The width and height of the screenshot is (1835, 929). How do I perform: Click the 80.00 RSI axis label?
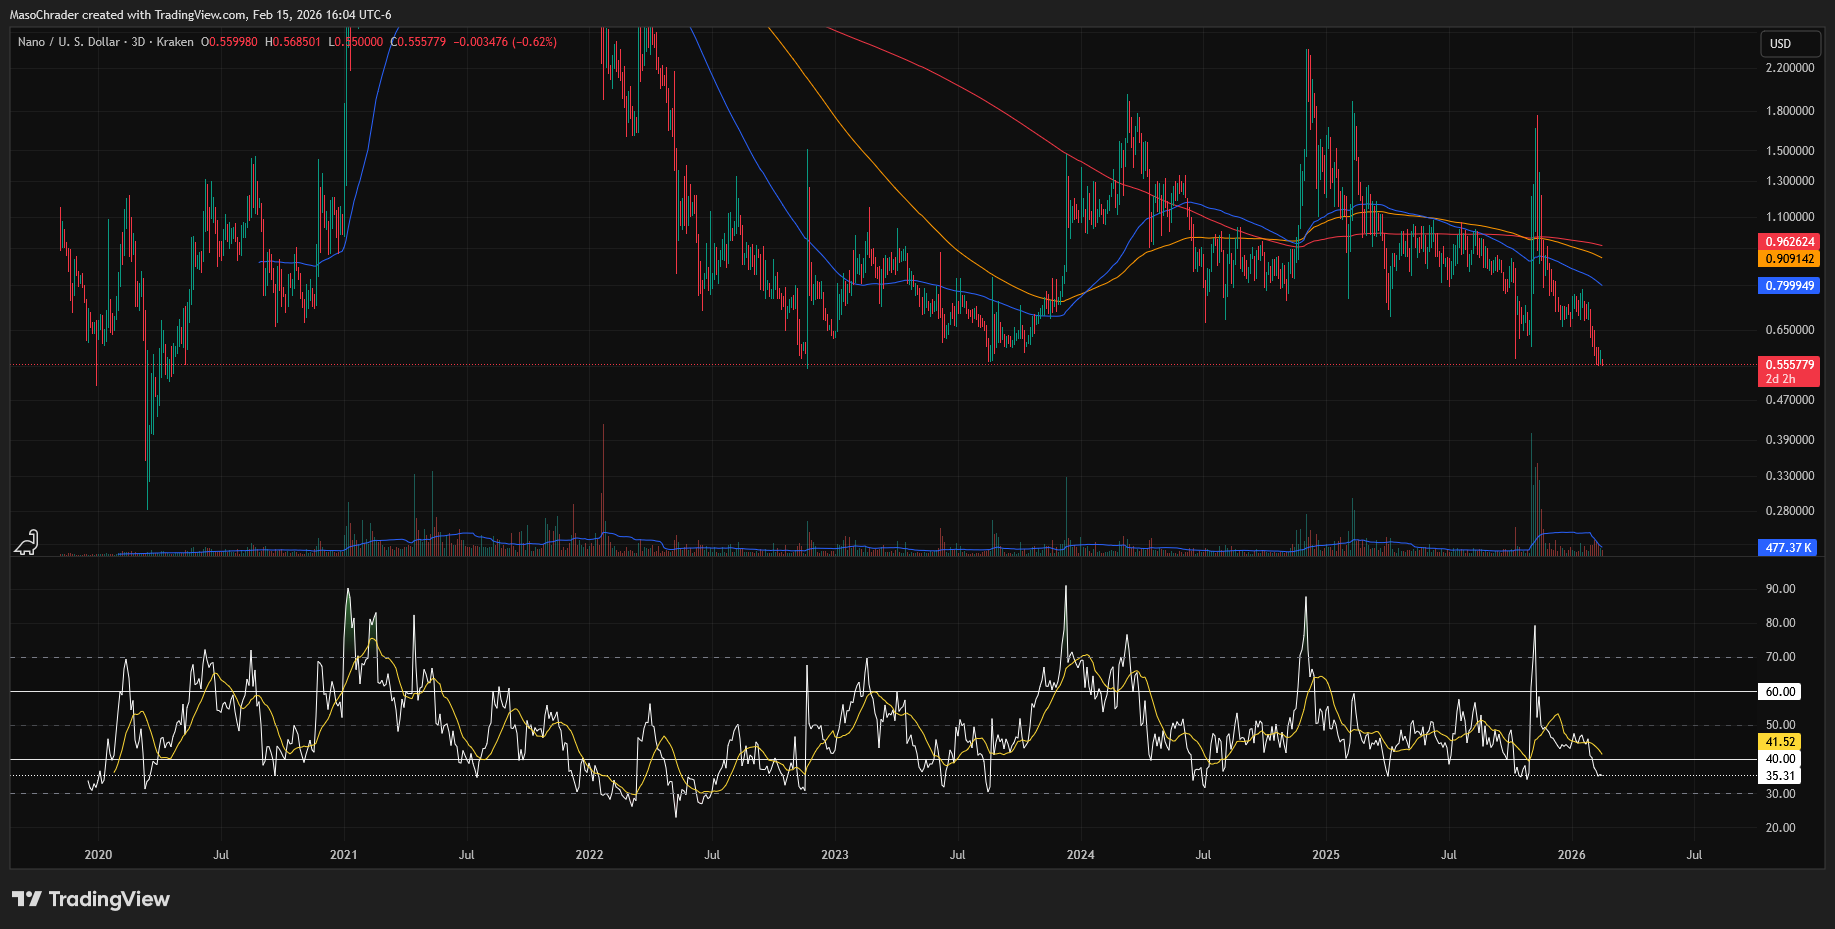(x=1780, y=623)
